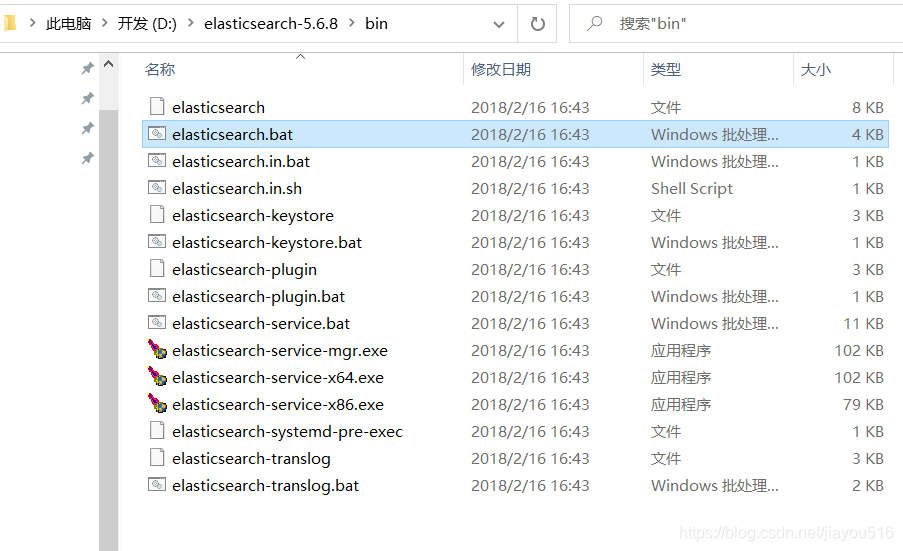Open the address bar history dropdown
Image resolution: width=903 pixels, height=551 pixels.
pyautogui.click(x=499, y=24)
